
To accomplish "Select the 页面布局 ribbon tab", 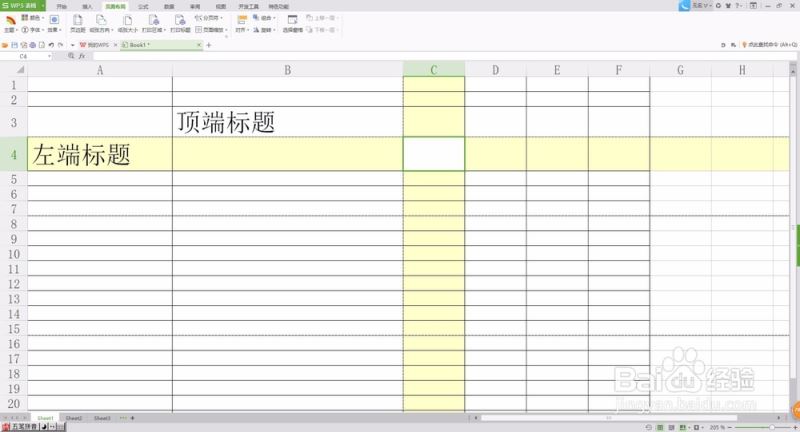I will coord(115,7).
